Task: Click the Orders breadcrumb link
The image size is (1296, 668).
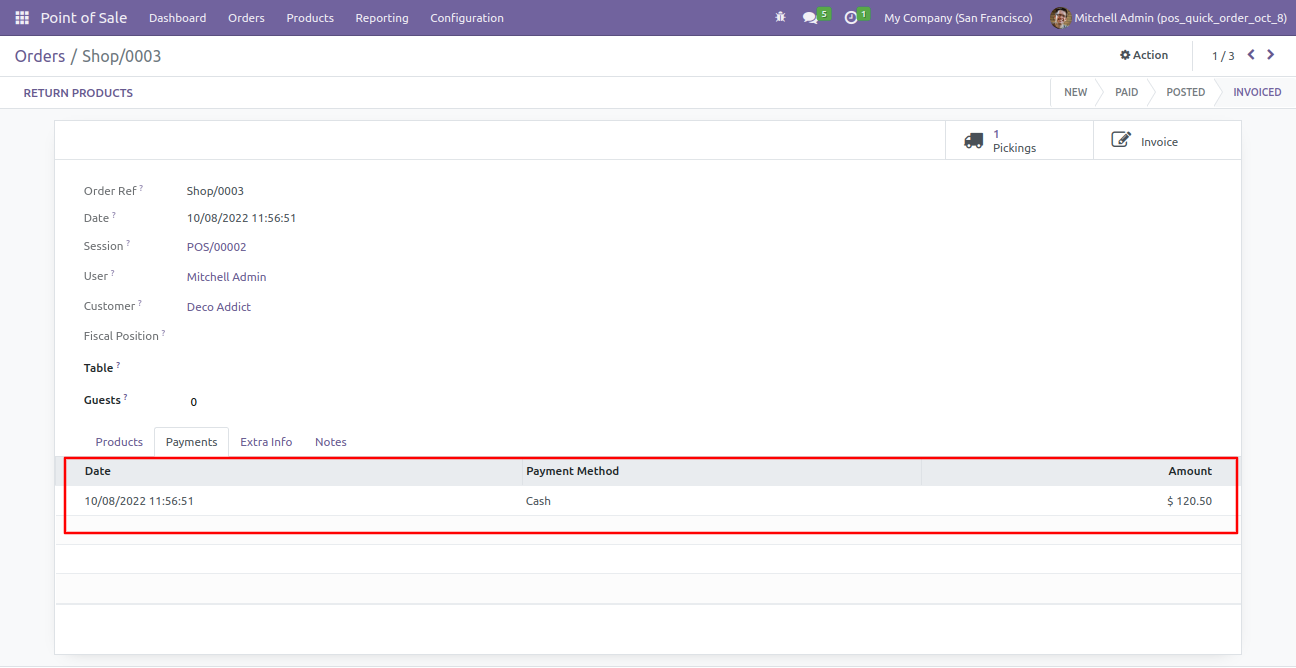Action: [40, 56]
